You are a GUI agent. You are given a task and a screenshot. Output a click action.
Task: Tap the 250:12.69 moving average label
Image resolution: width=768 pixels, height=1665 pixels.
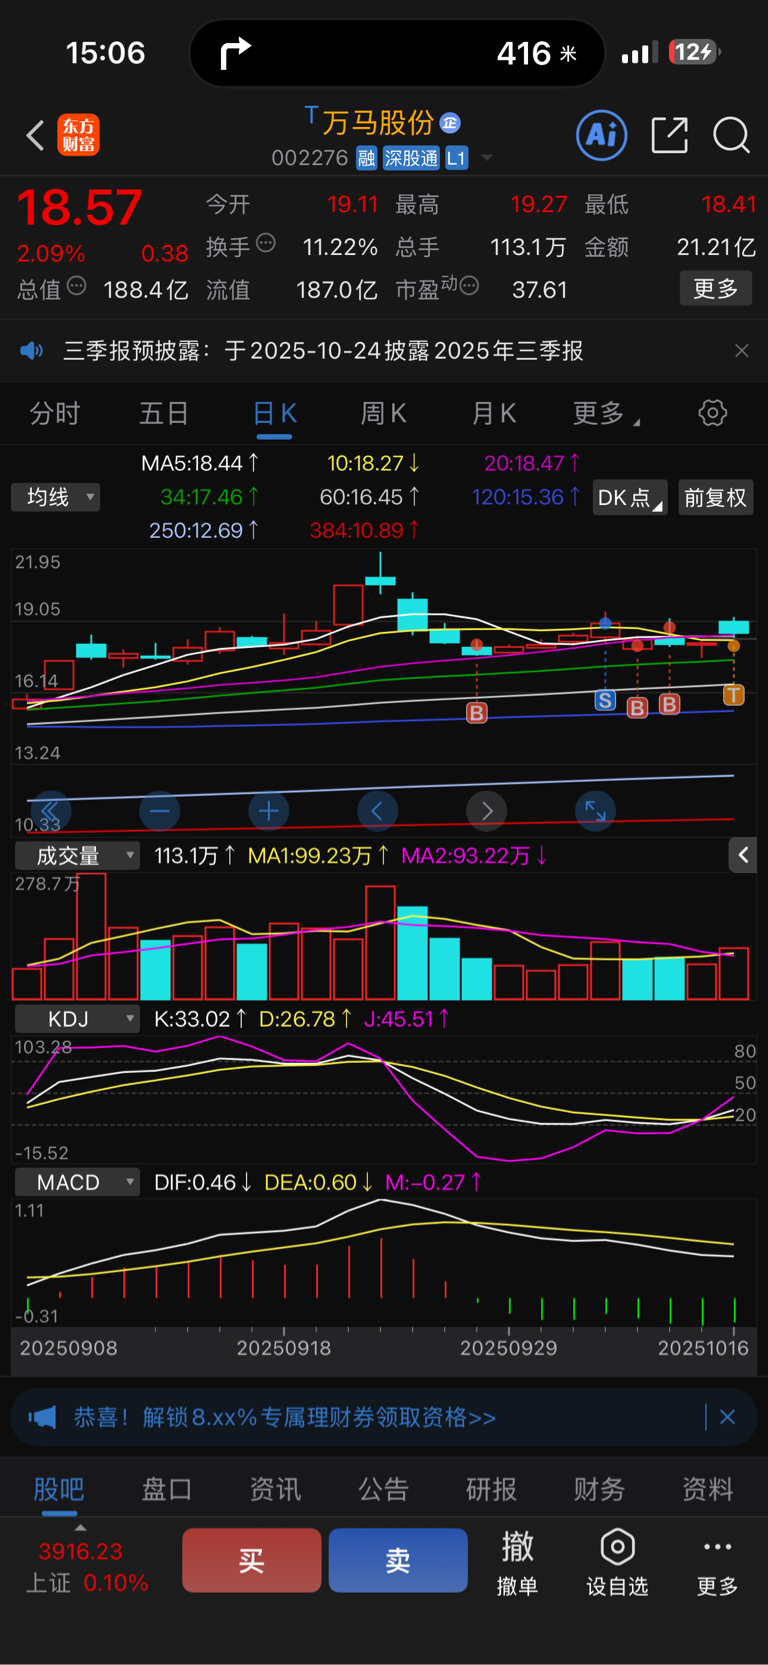(x=204, y=530)
